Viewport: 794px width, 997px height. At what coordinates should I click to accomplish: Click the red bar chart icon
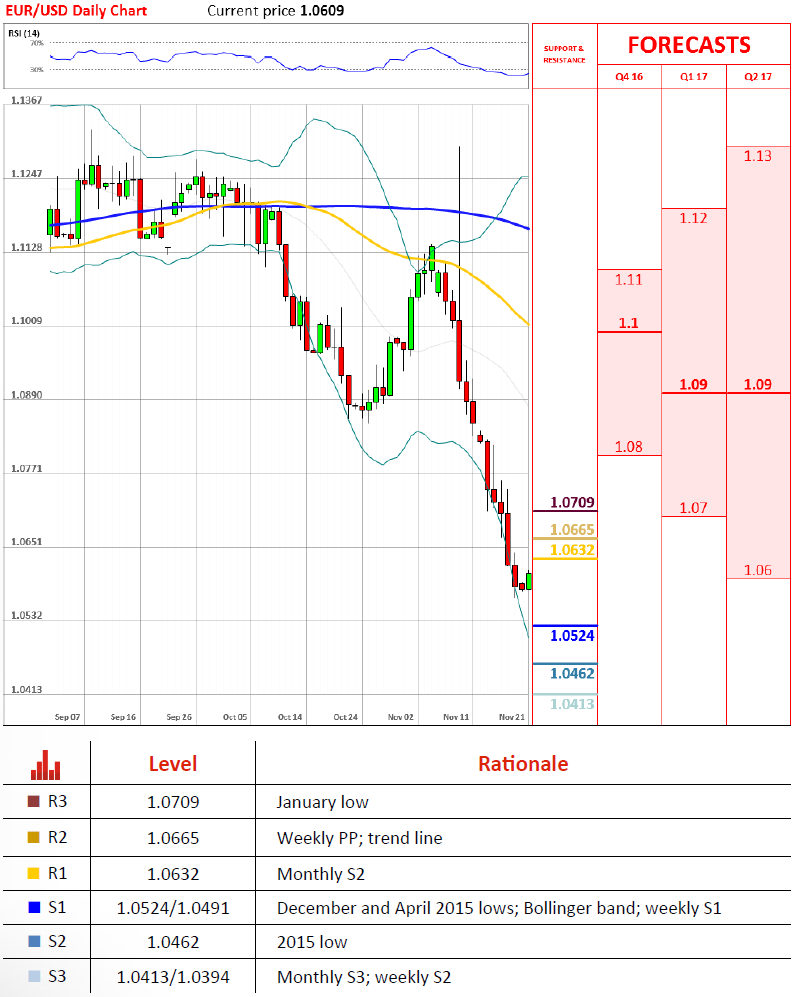[x=46, y=765]
